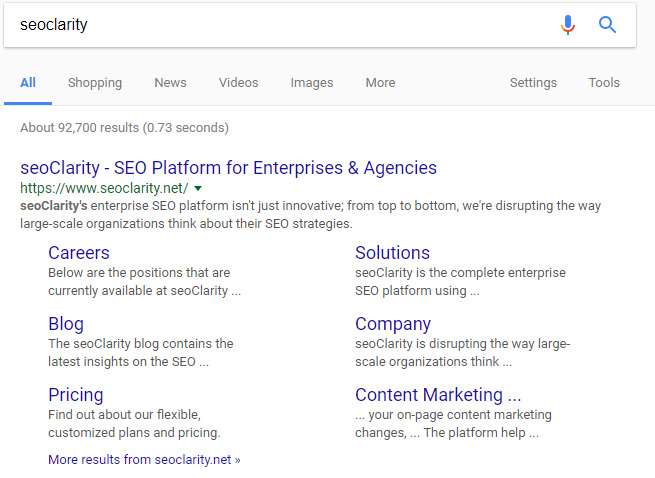The image size is (655, 478).
Task: Open the Videos tab
Action: click(239, 83)
